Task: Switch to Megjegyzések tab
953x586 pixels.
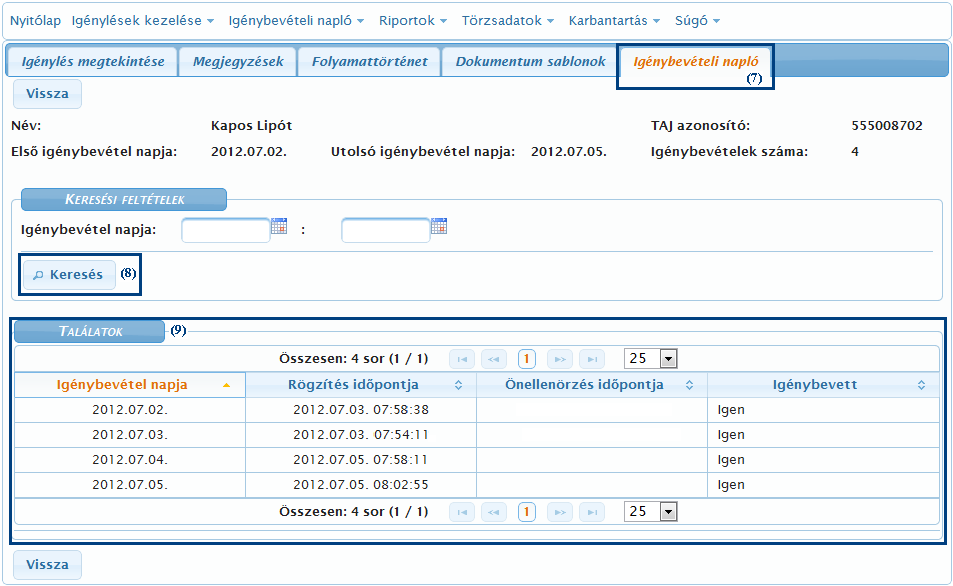Action: click(x=238, y=62)
